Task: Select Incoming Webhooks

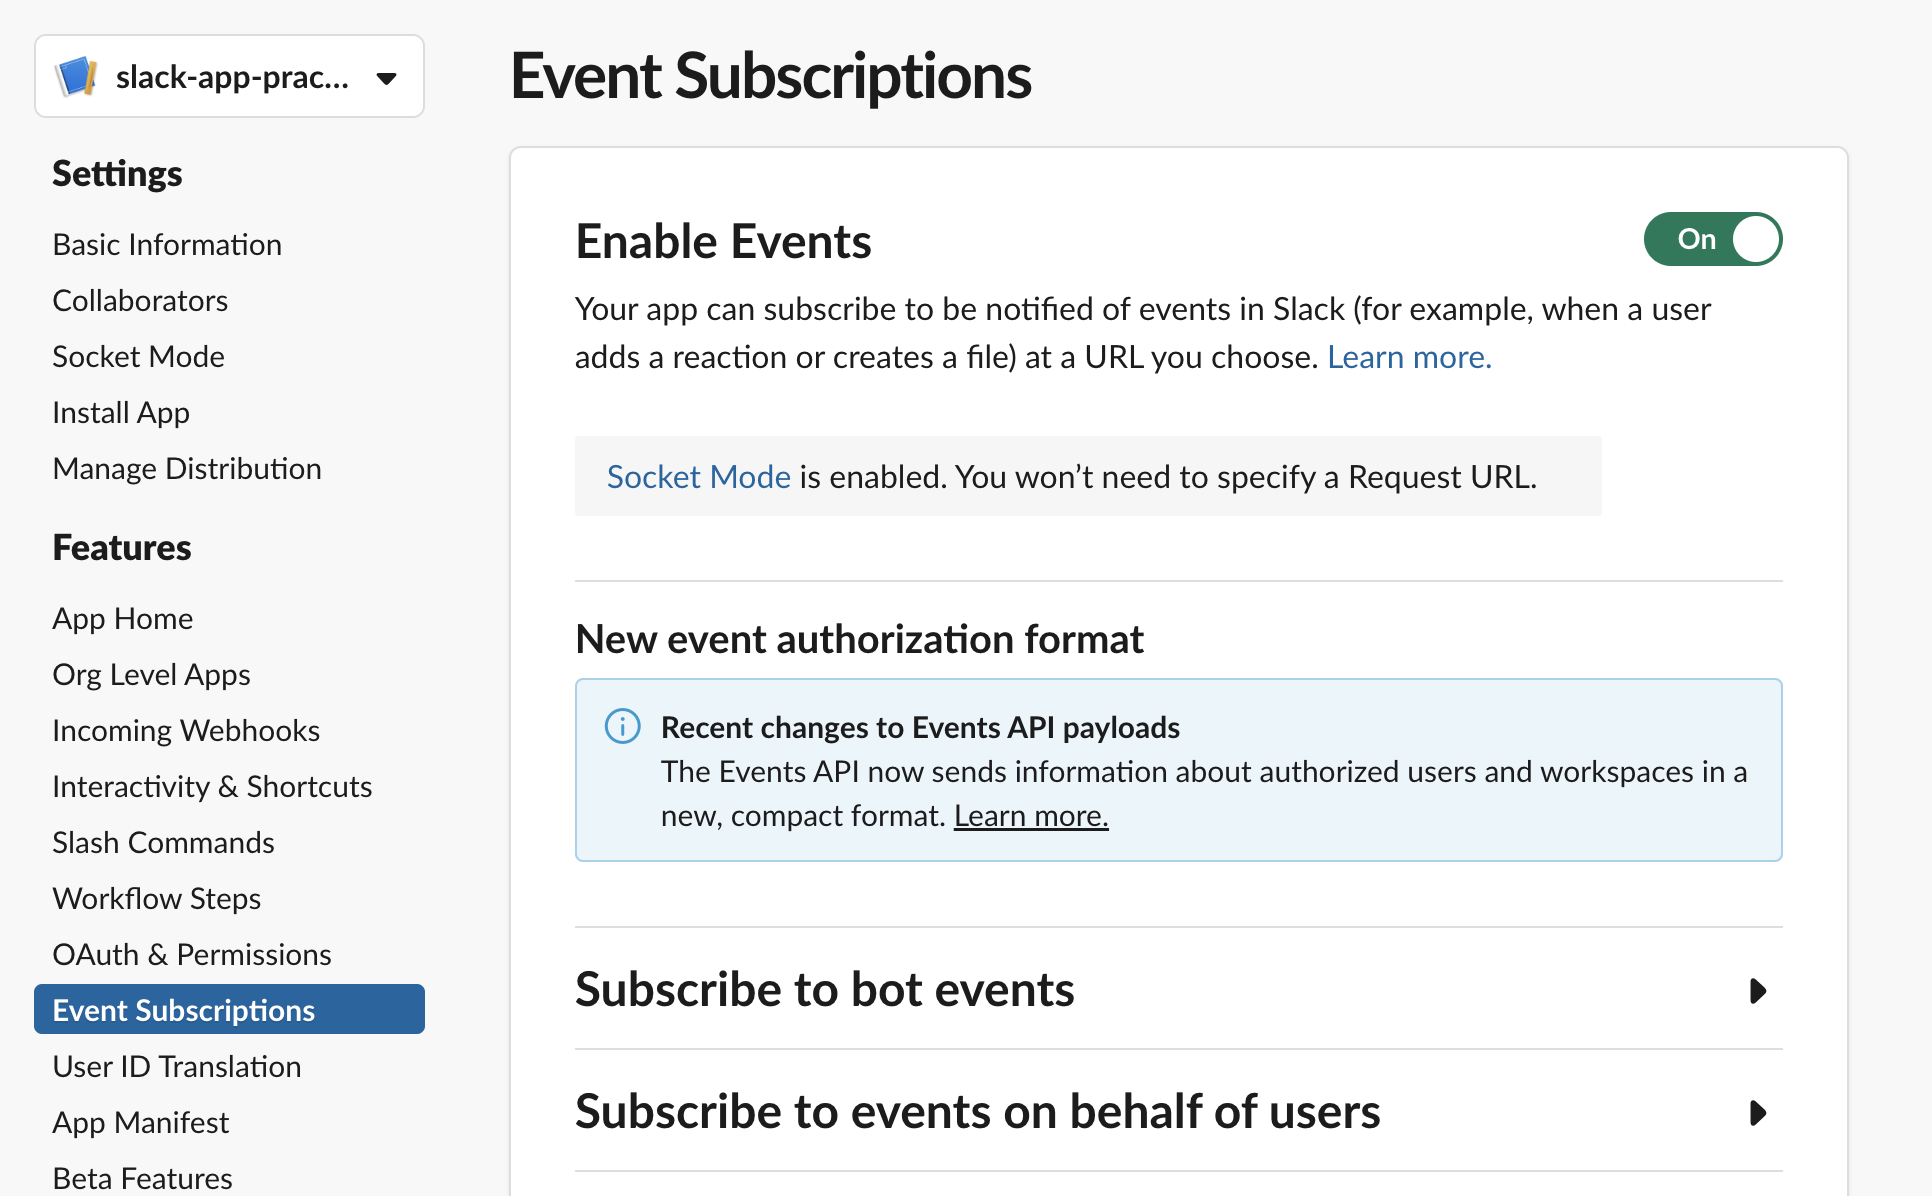Action: pos(185,730)
